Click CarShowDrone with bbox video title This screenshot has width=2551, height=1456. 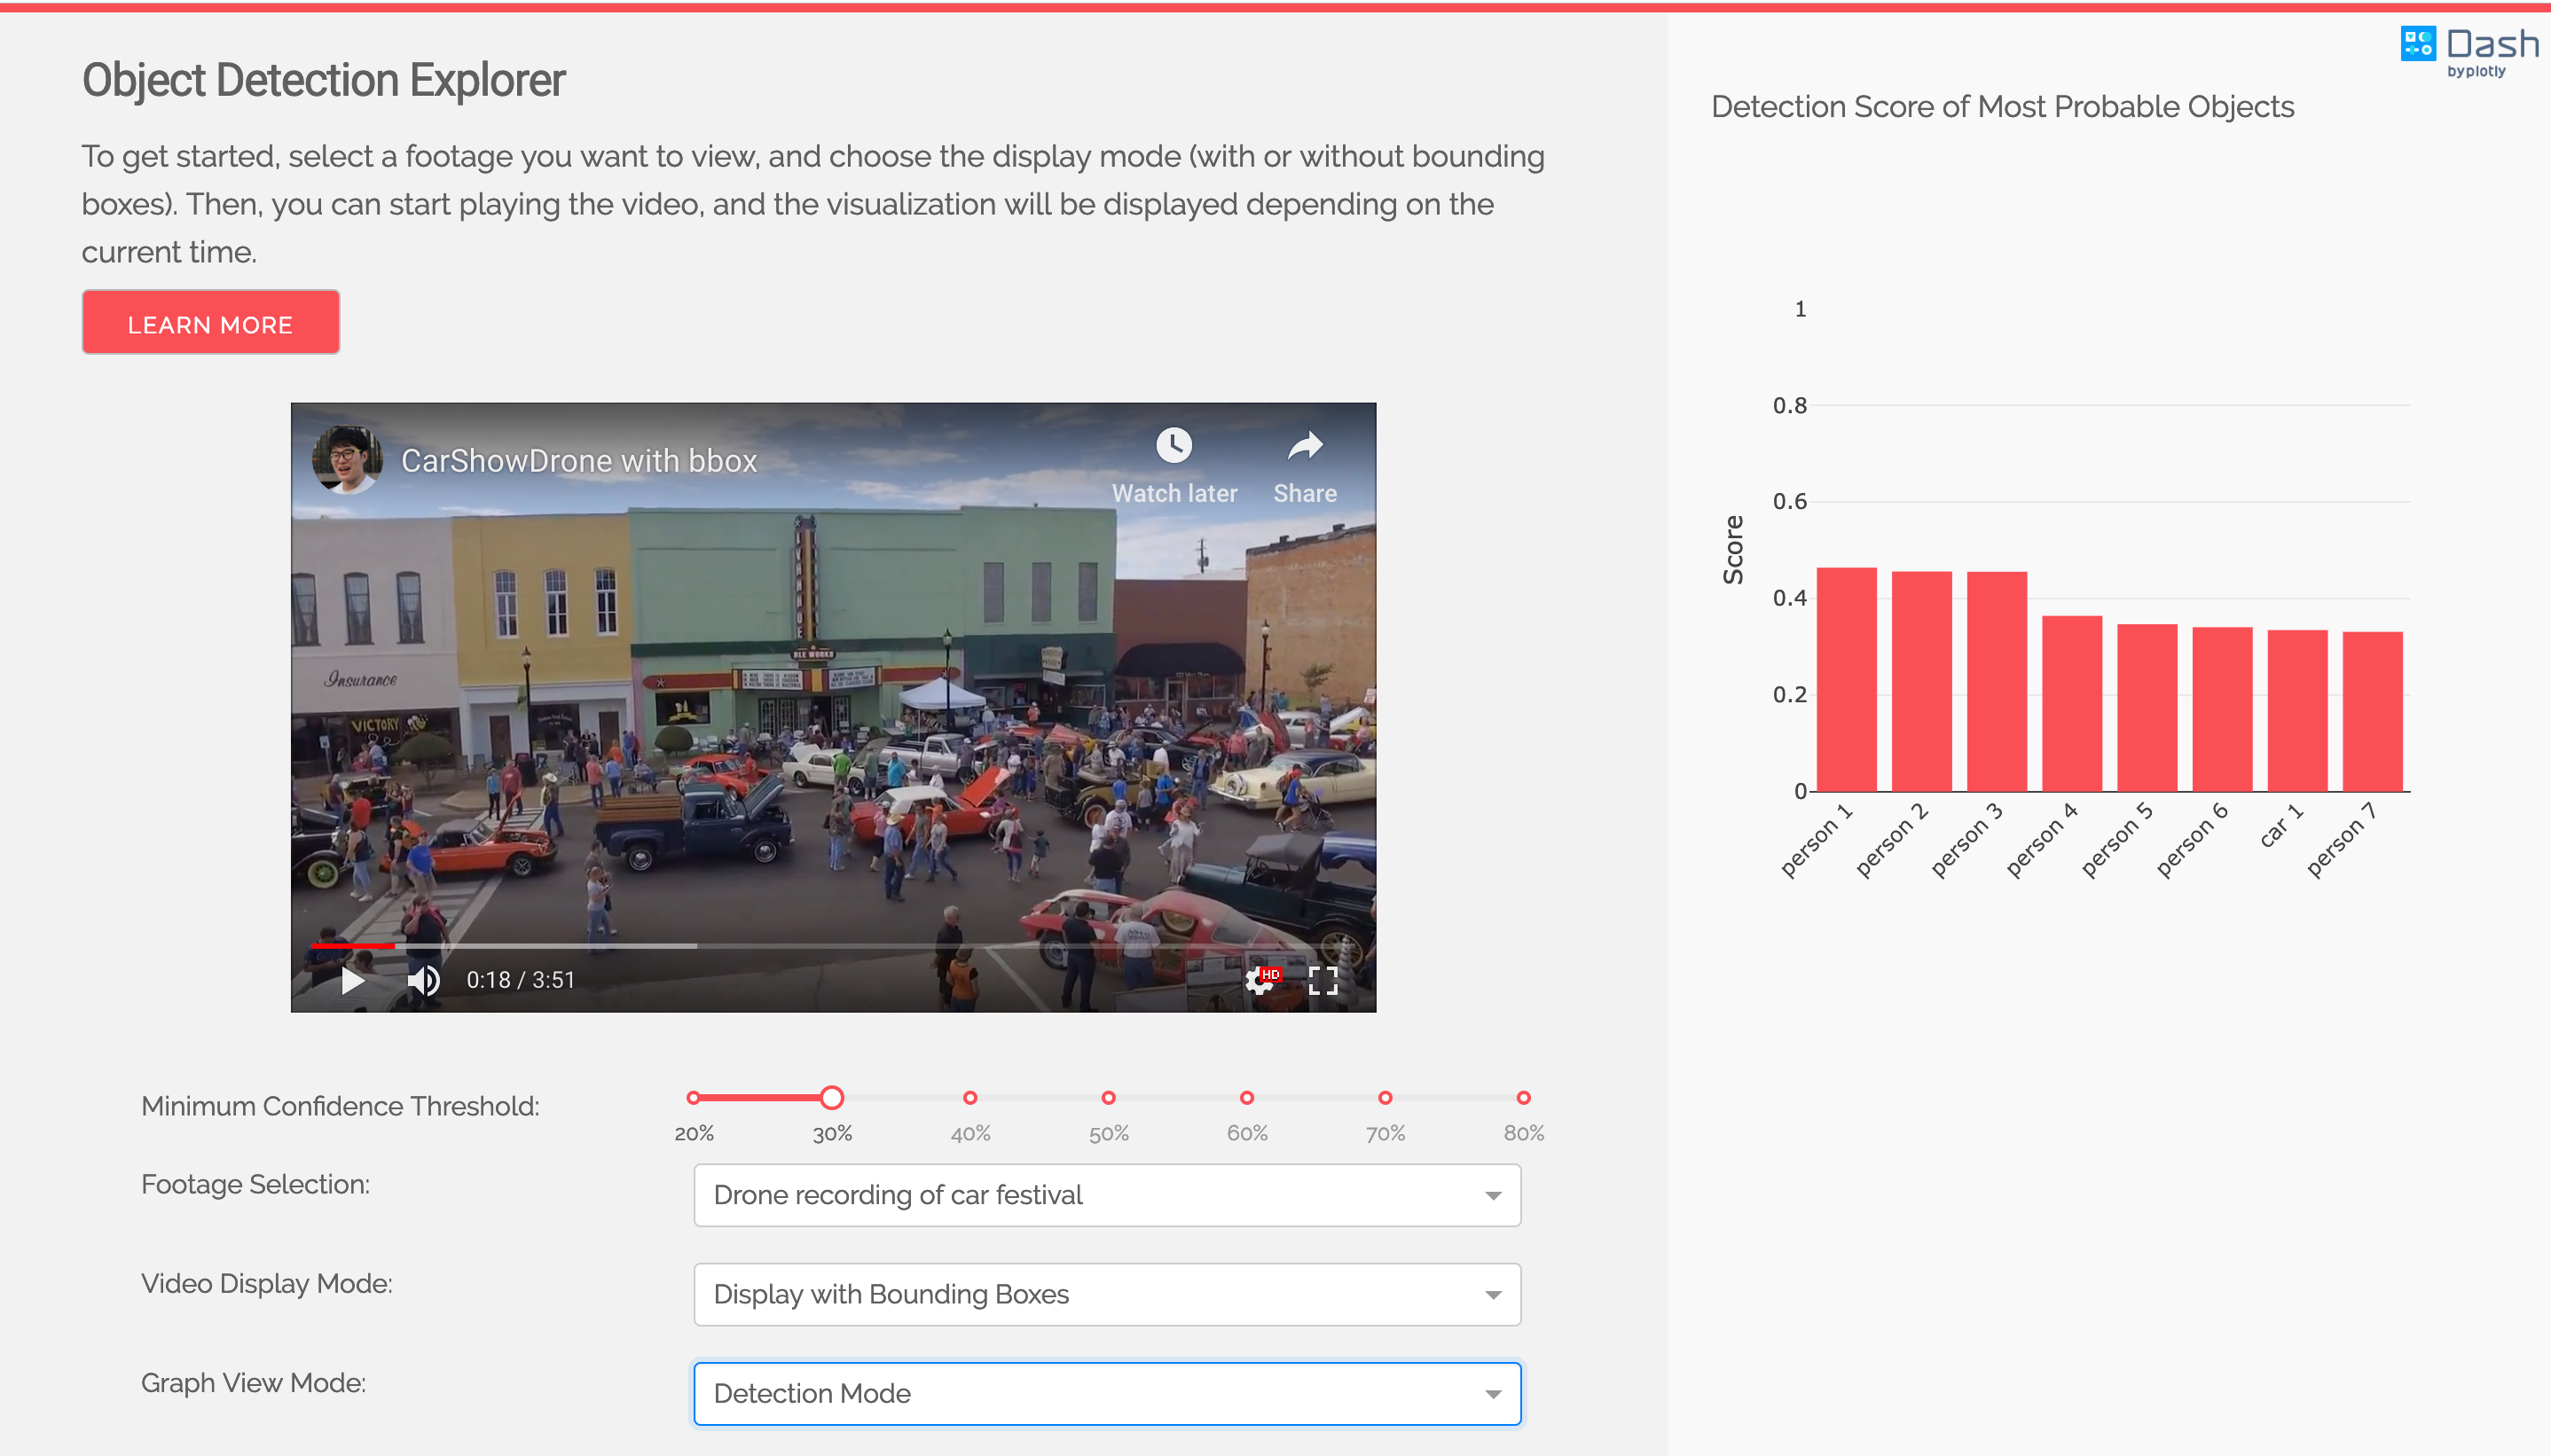[579, 461]
